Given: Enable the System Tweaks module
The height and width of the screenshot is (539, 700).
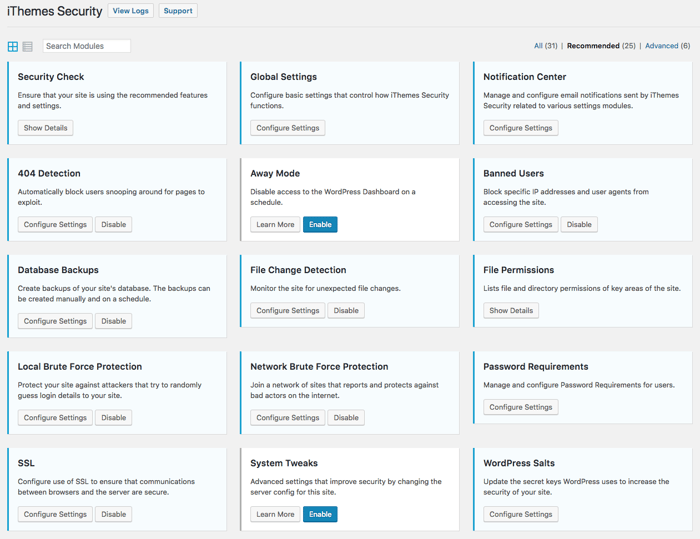Looking at the screenshot, I should pyautogui.click(x=320, y=514).
